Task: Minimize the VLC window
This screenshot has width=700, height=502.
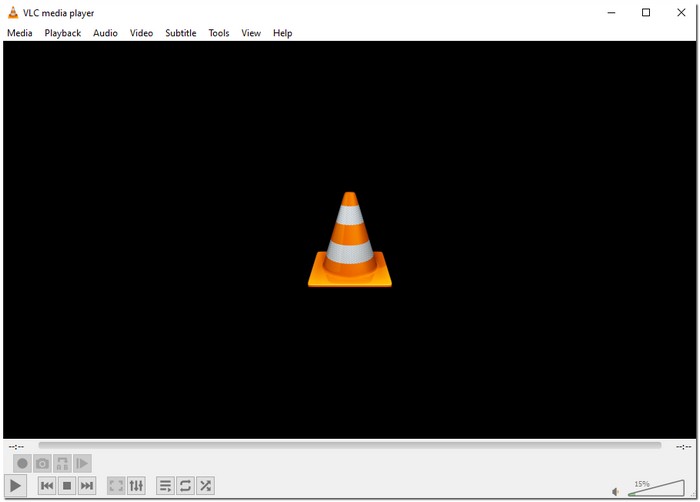Action: [612, 13]
